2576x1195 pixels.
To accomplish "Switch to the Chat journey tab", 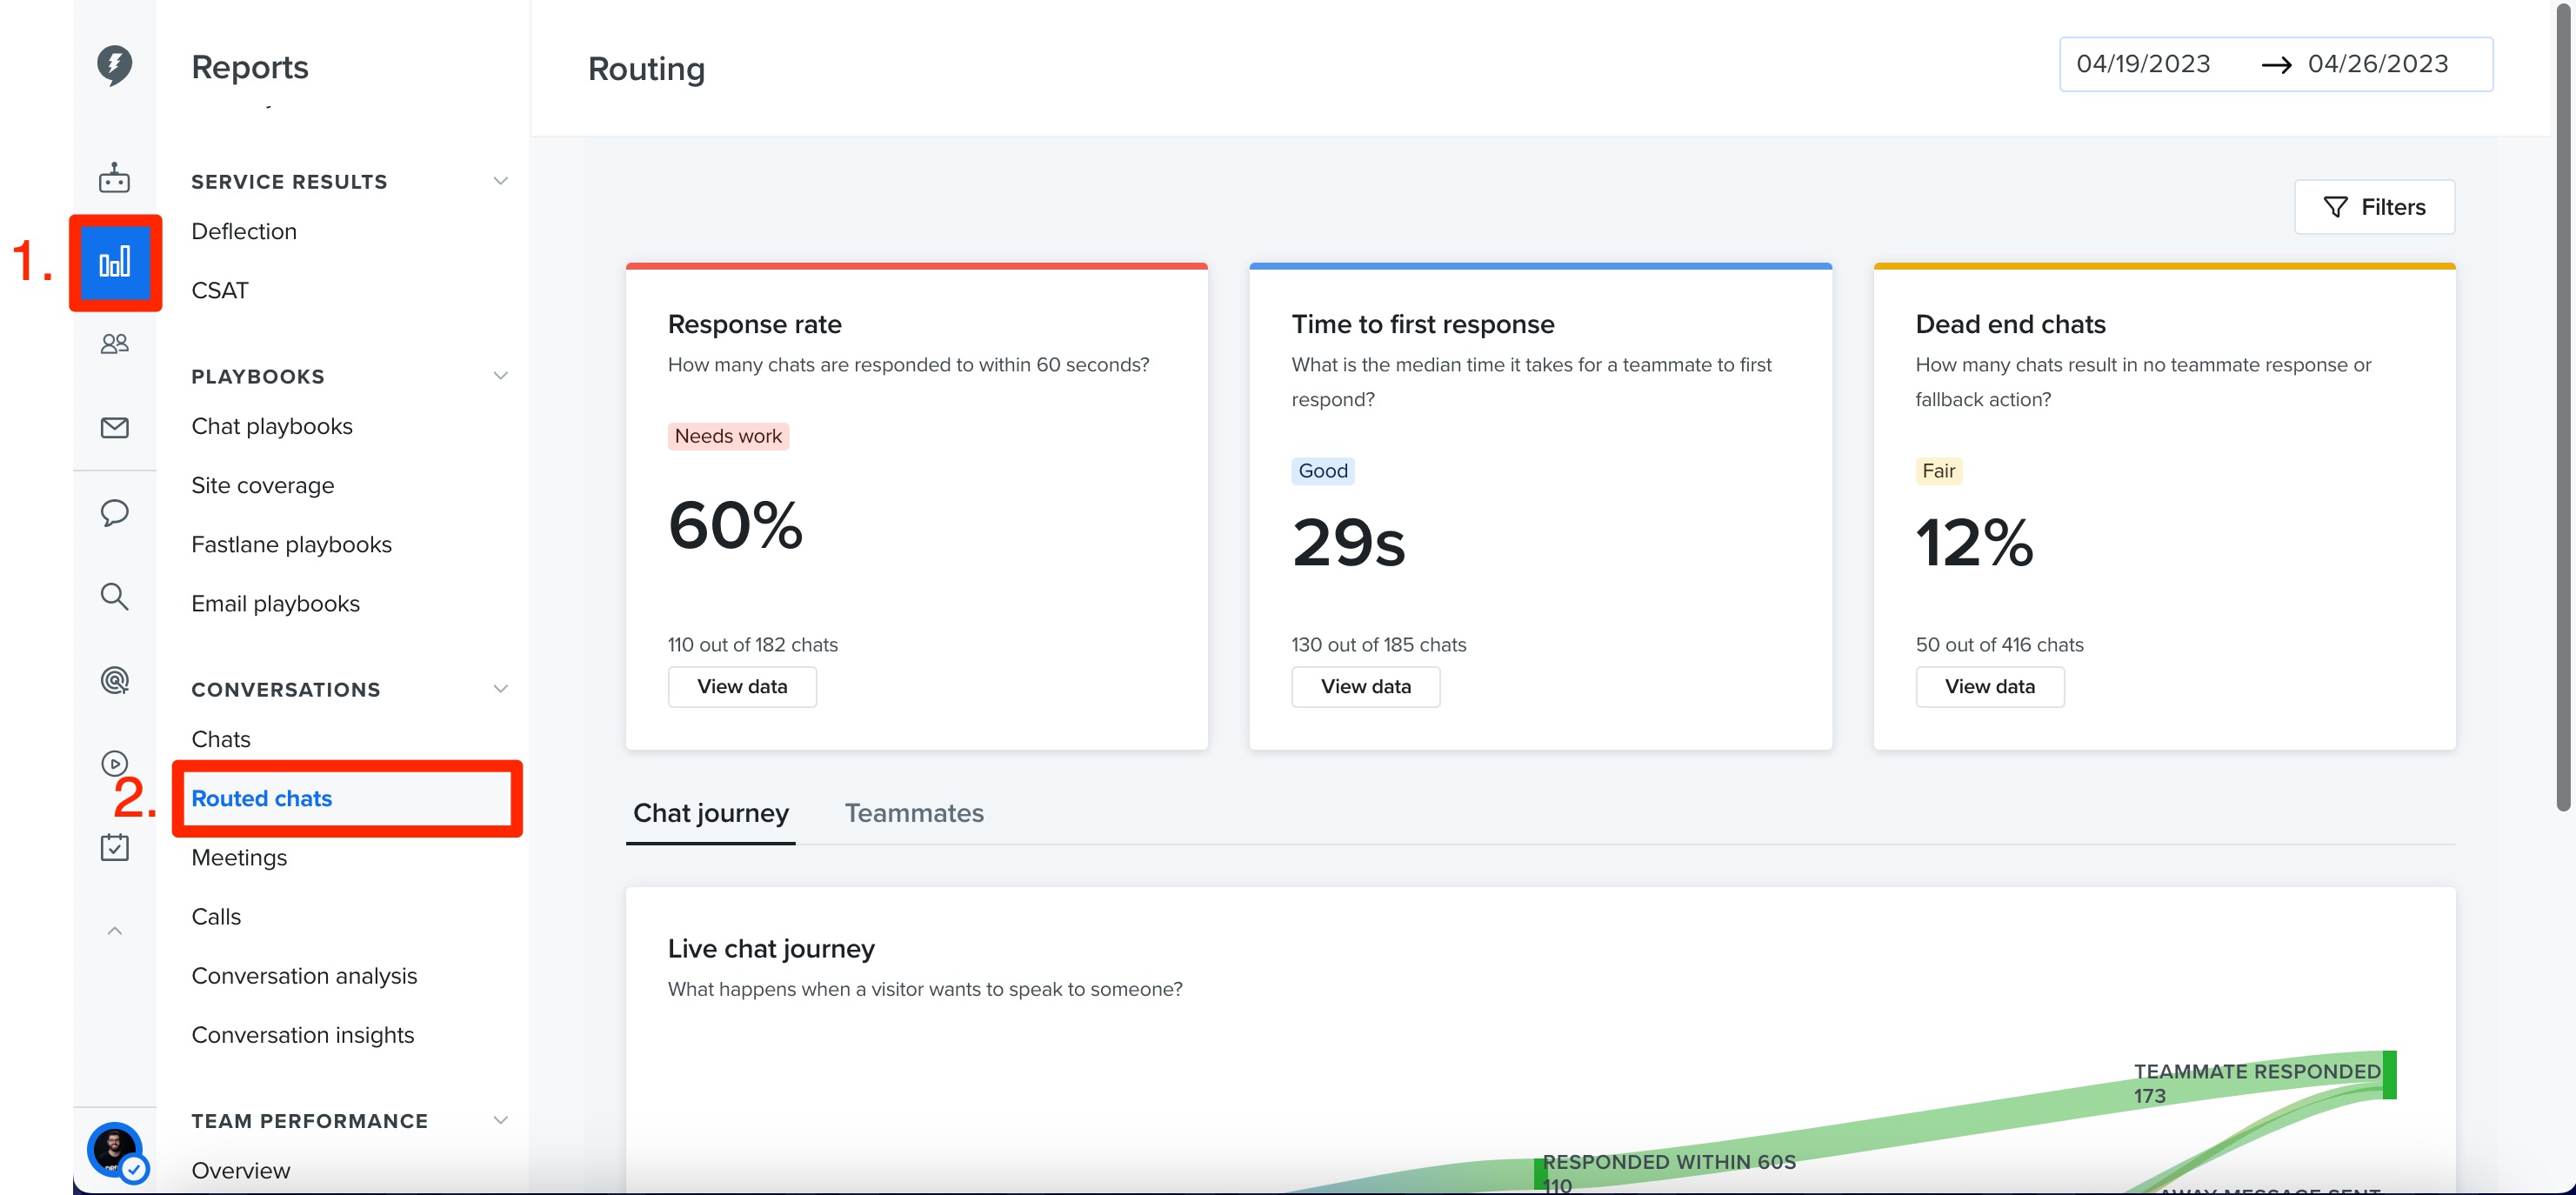I will [x=711, y=813].
